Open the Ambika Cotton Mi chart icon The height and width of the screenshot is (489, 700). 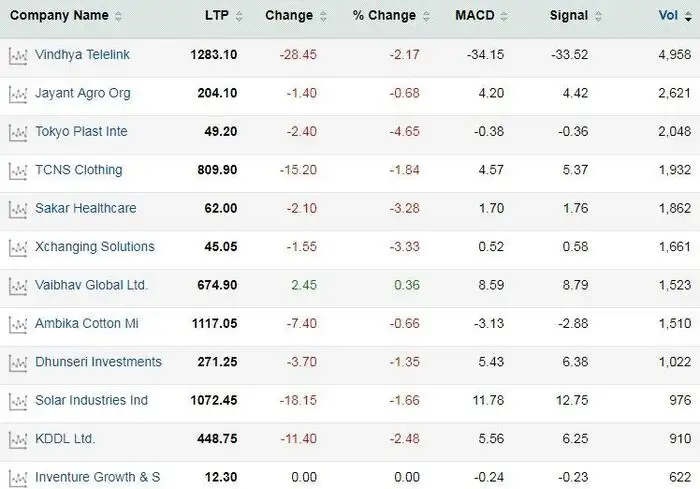point(17,325)
